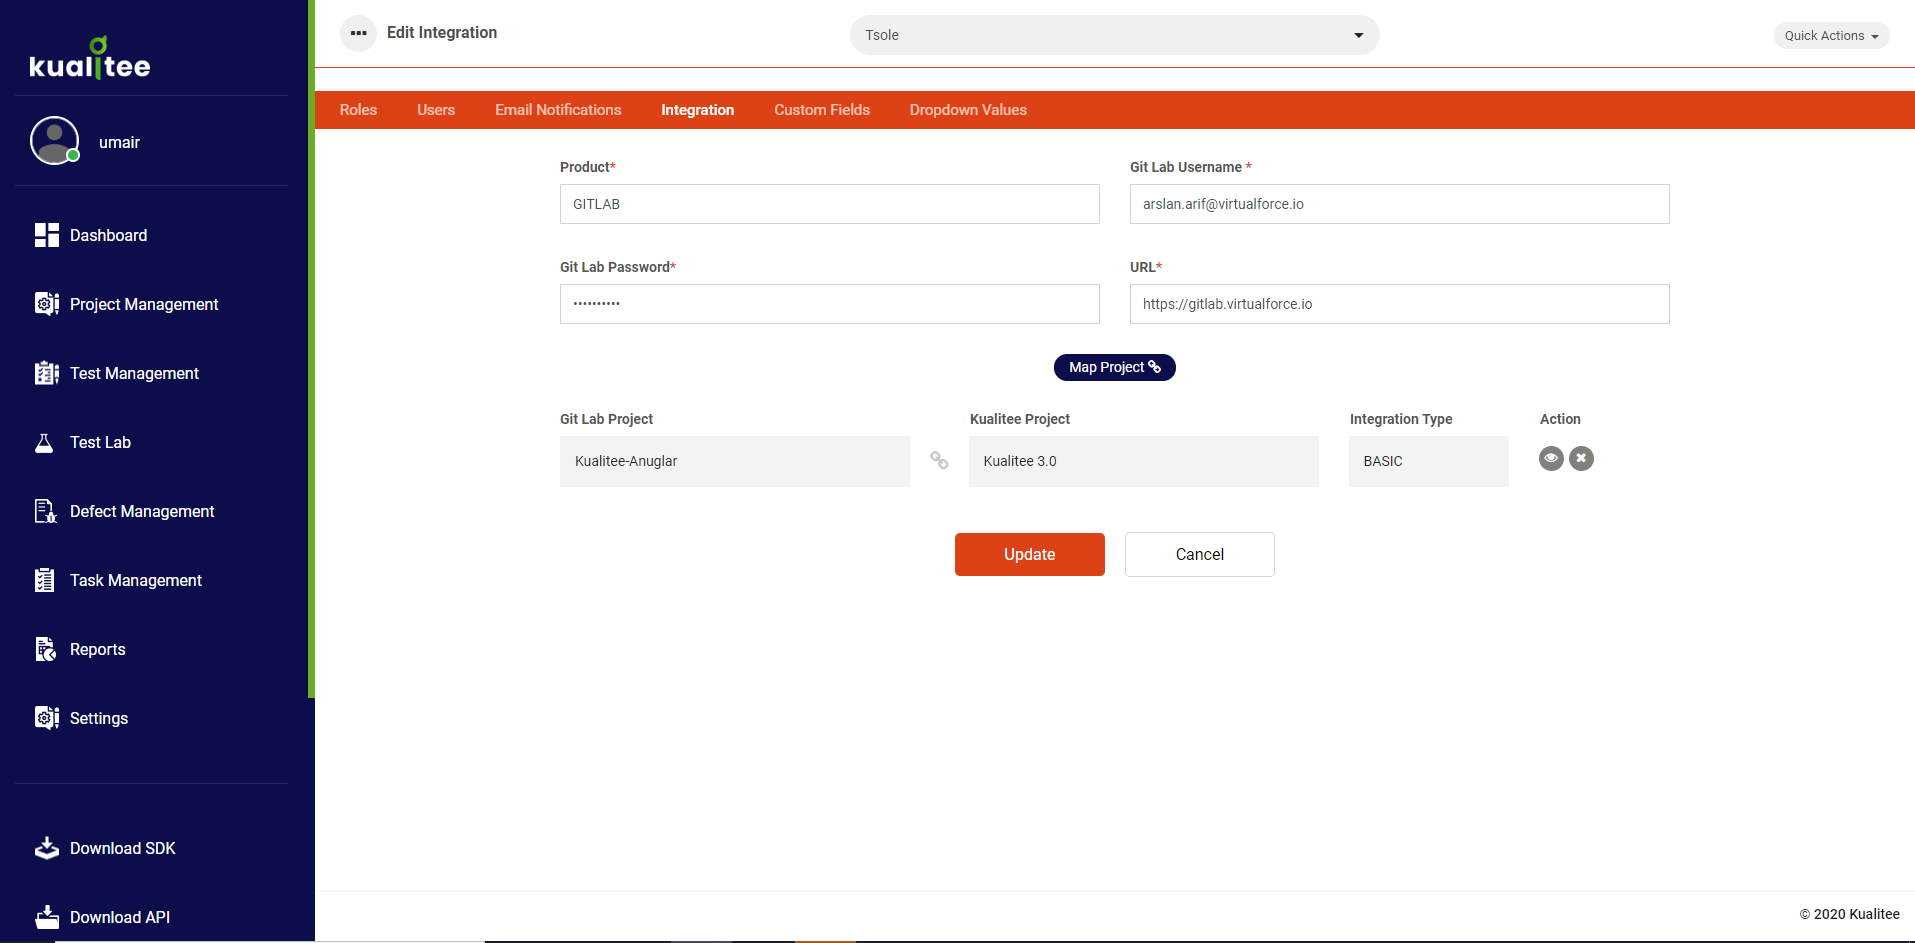Click the Dashboard grid icon

[x=47, y=235]
